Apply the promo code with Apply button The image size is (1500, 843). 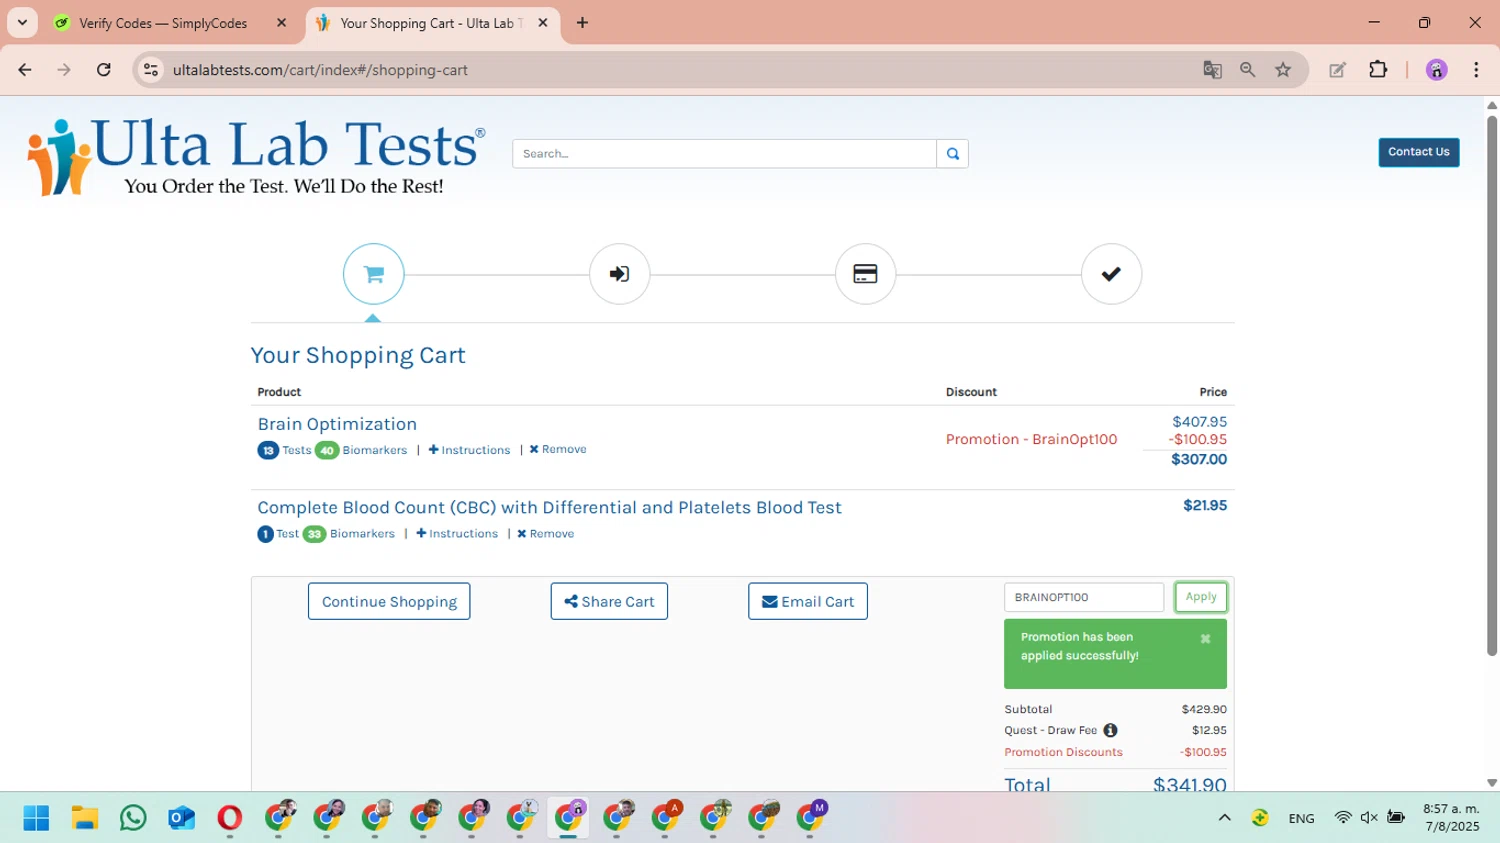click(1201, 597)
